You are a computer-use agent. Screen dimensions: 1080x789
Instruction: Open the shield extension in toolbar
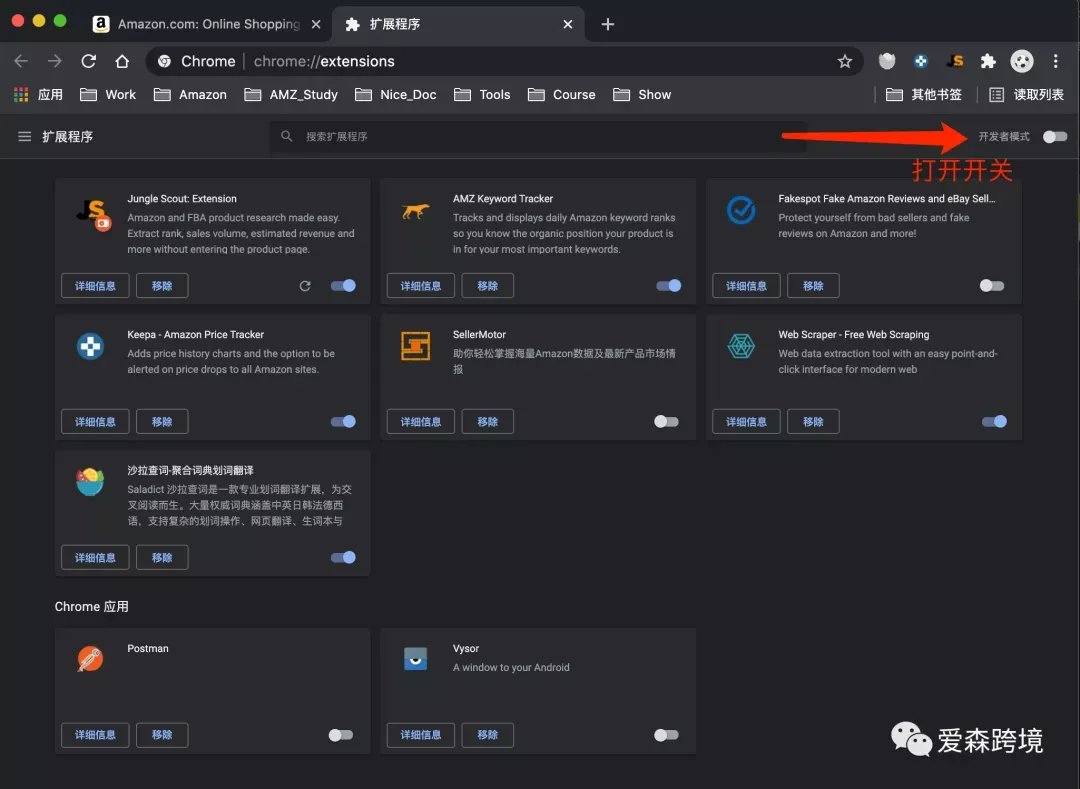tap(886, 61)
